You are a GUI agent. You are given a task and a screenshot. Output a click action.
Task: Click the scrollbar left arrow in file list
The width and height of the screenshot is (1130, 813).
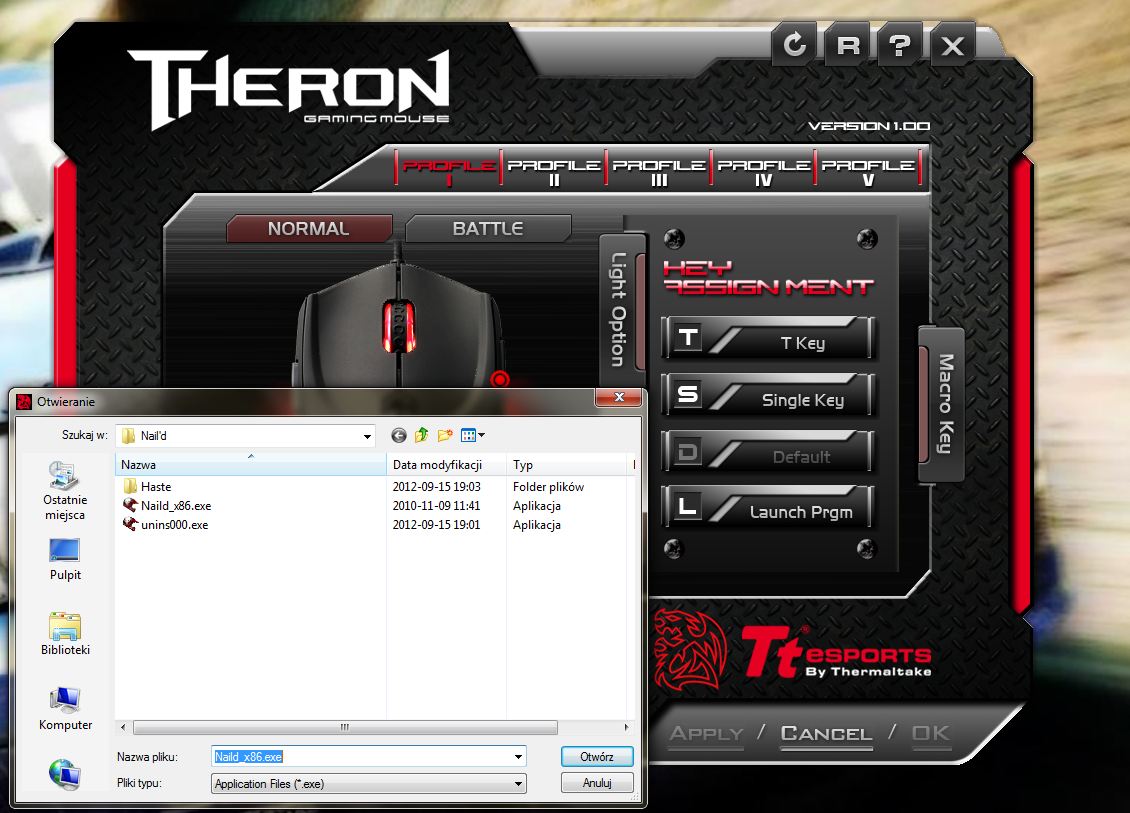pos(123,727)
